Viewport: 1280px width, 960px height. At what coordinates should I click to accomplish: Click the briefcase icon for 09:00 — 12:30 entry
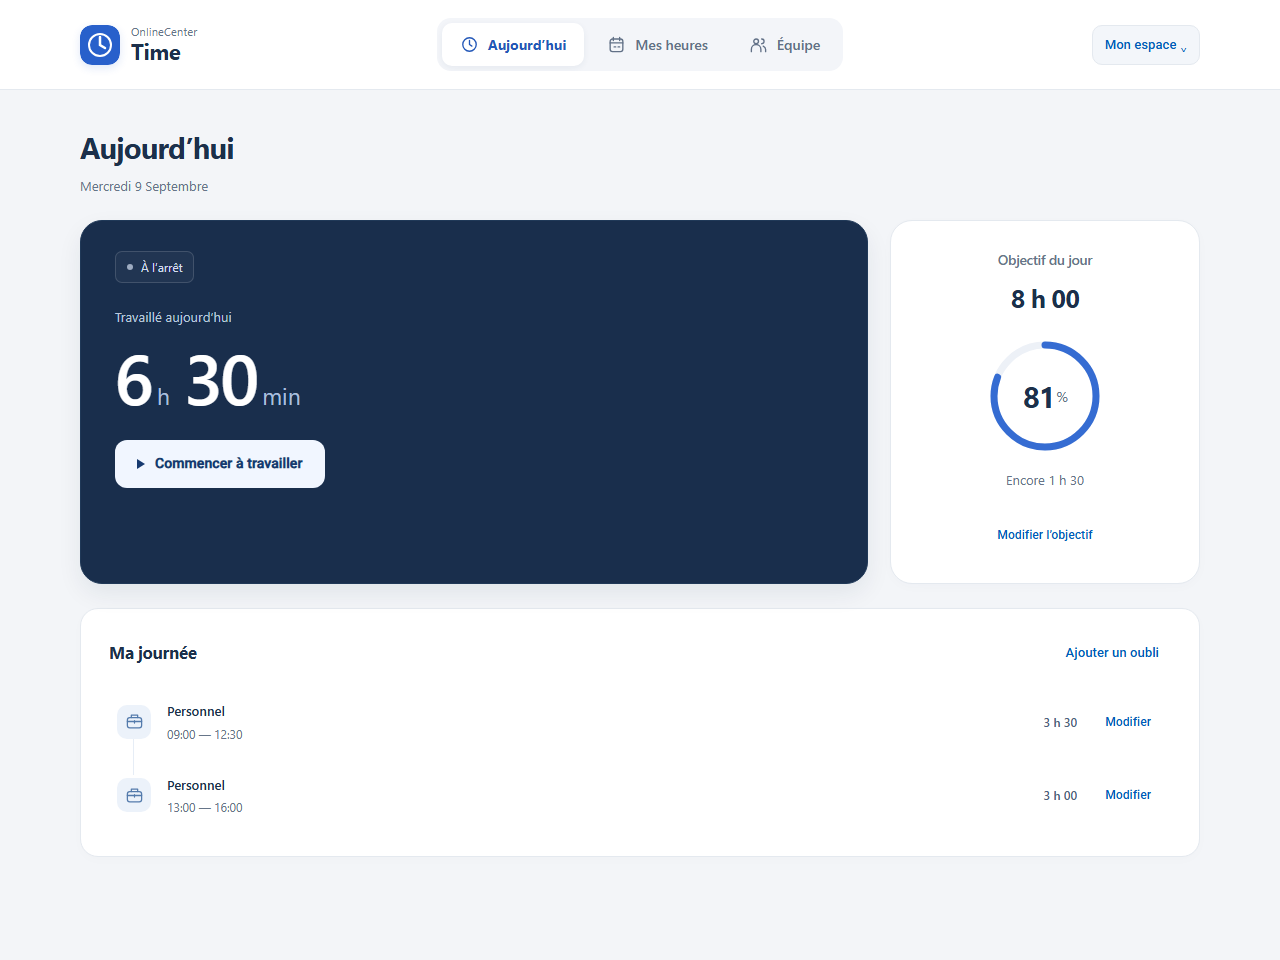pos(134,722)
